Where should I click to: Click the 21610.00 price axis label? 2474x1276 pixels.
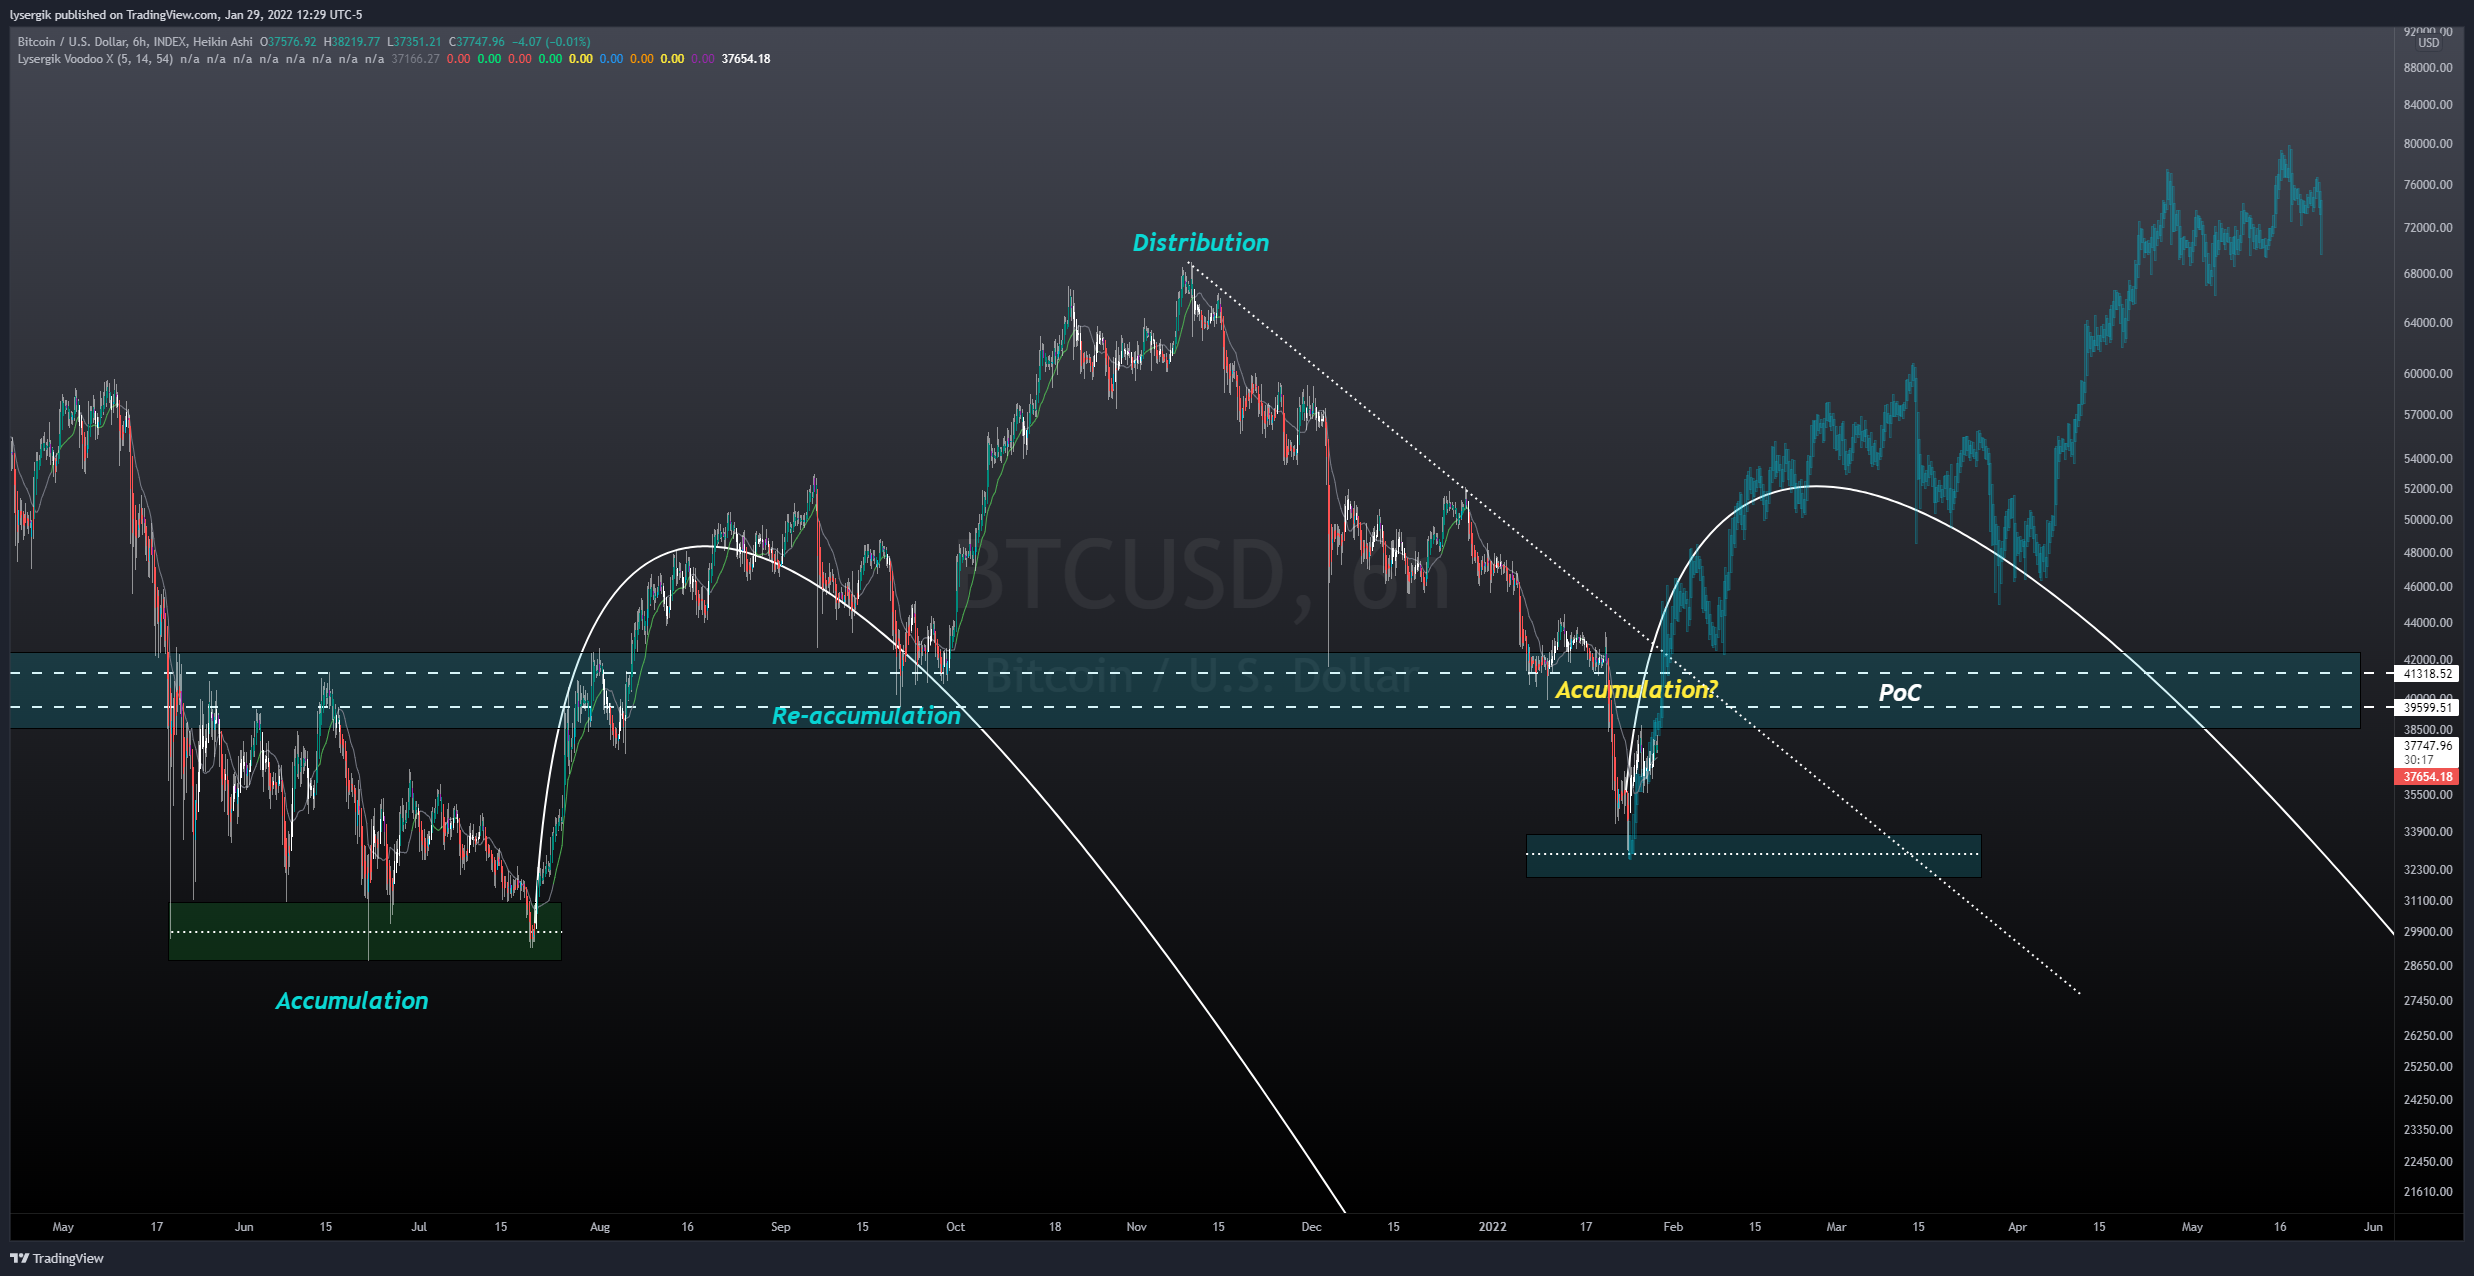2428,1192
